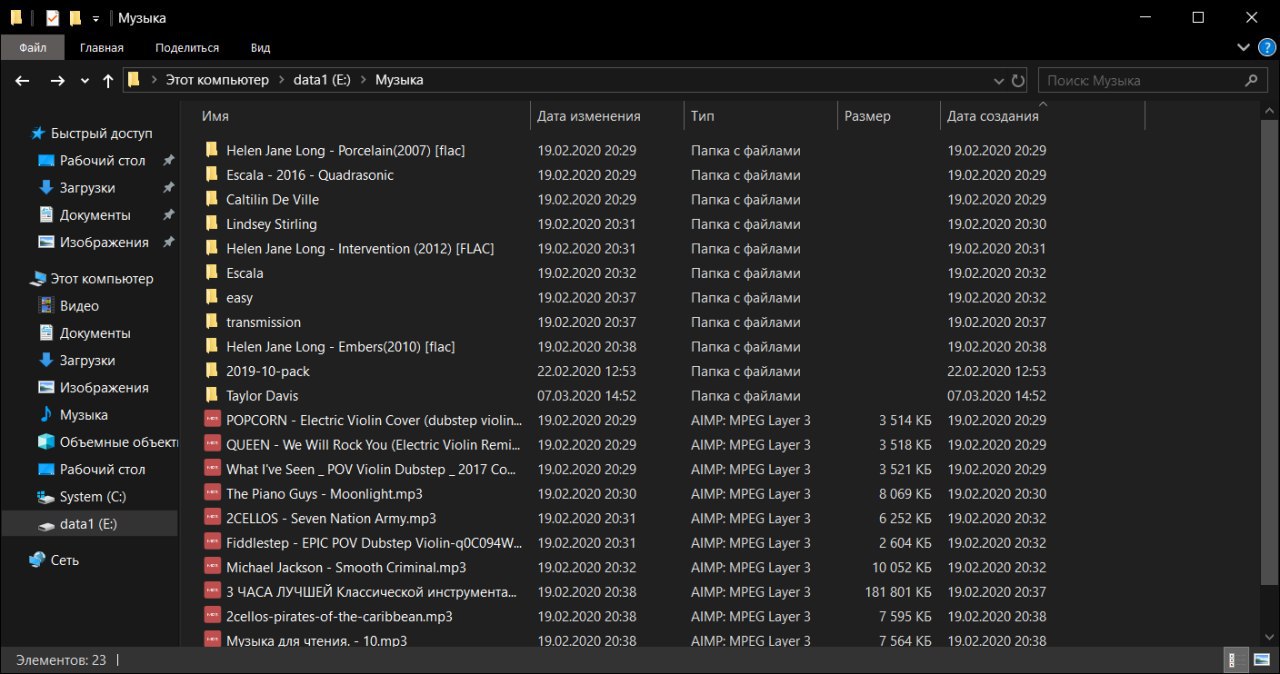The image size is (1280, 674).
Task: Open pinned Изображения under quick access
Action: (x=104, y=242)
